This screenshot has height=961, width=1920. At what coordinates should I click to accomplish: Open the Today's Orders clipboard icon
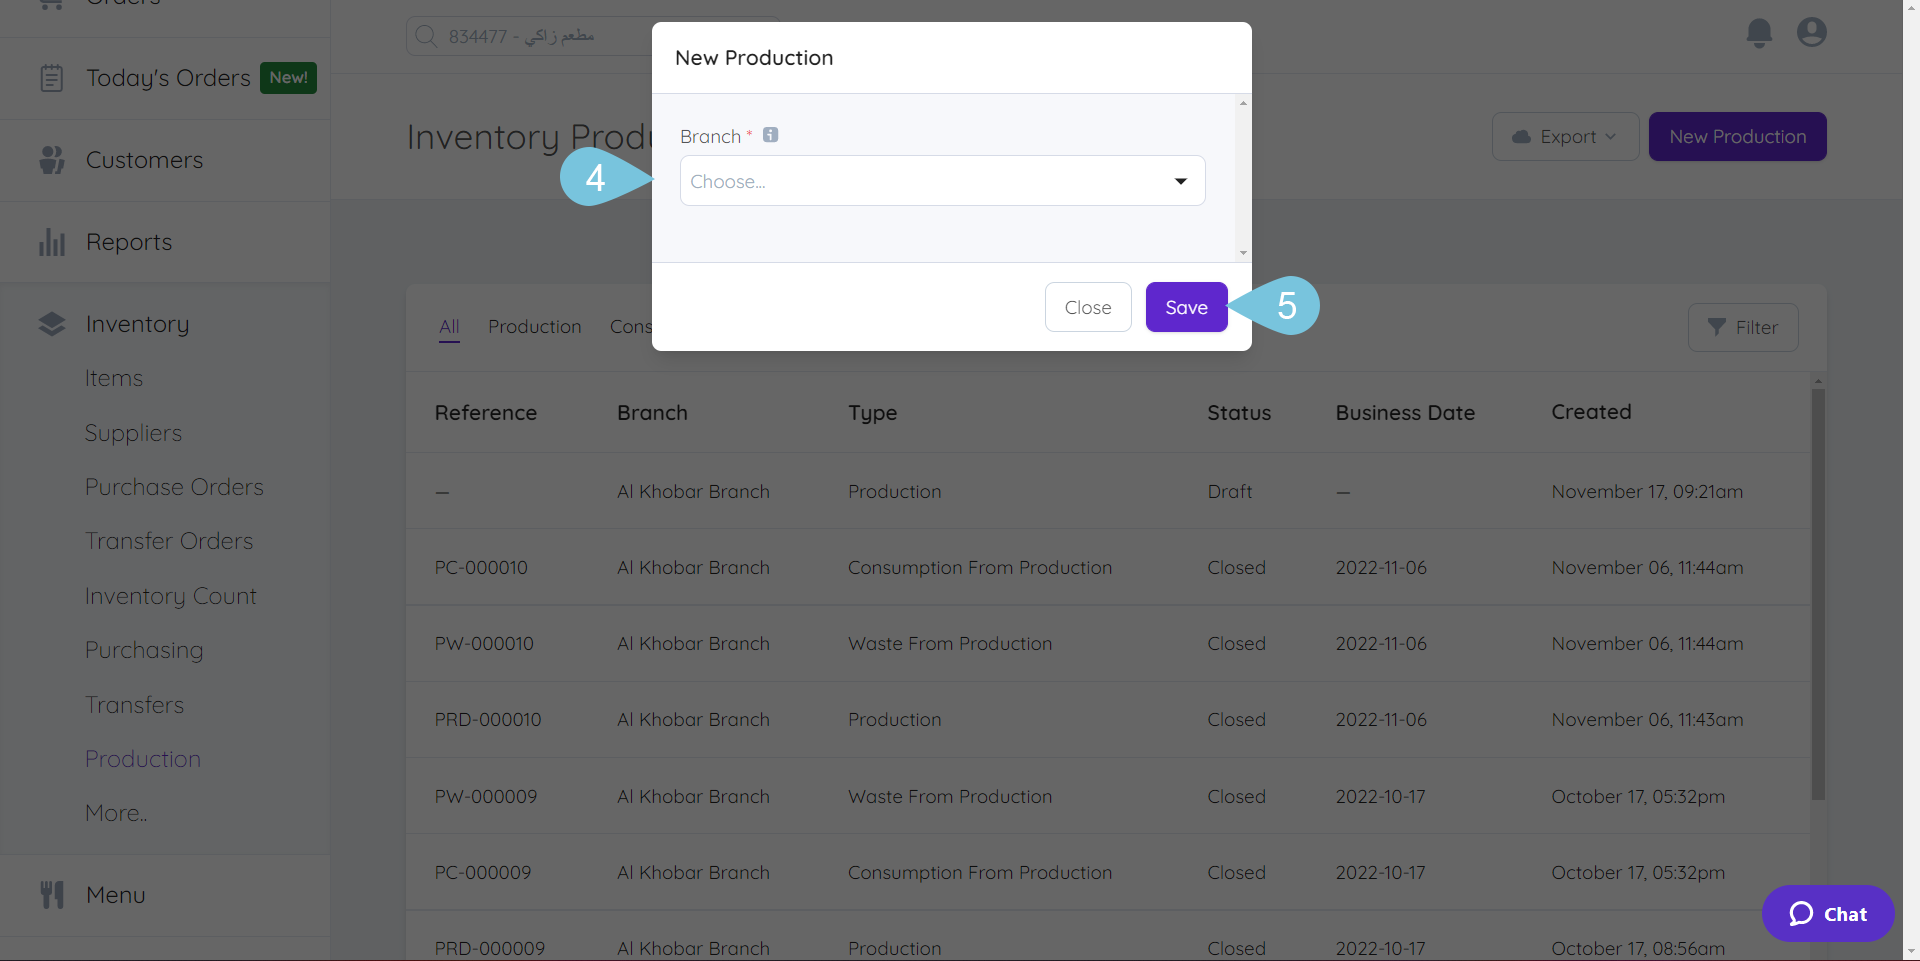tap(52, 77)
